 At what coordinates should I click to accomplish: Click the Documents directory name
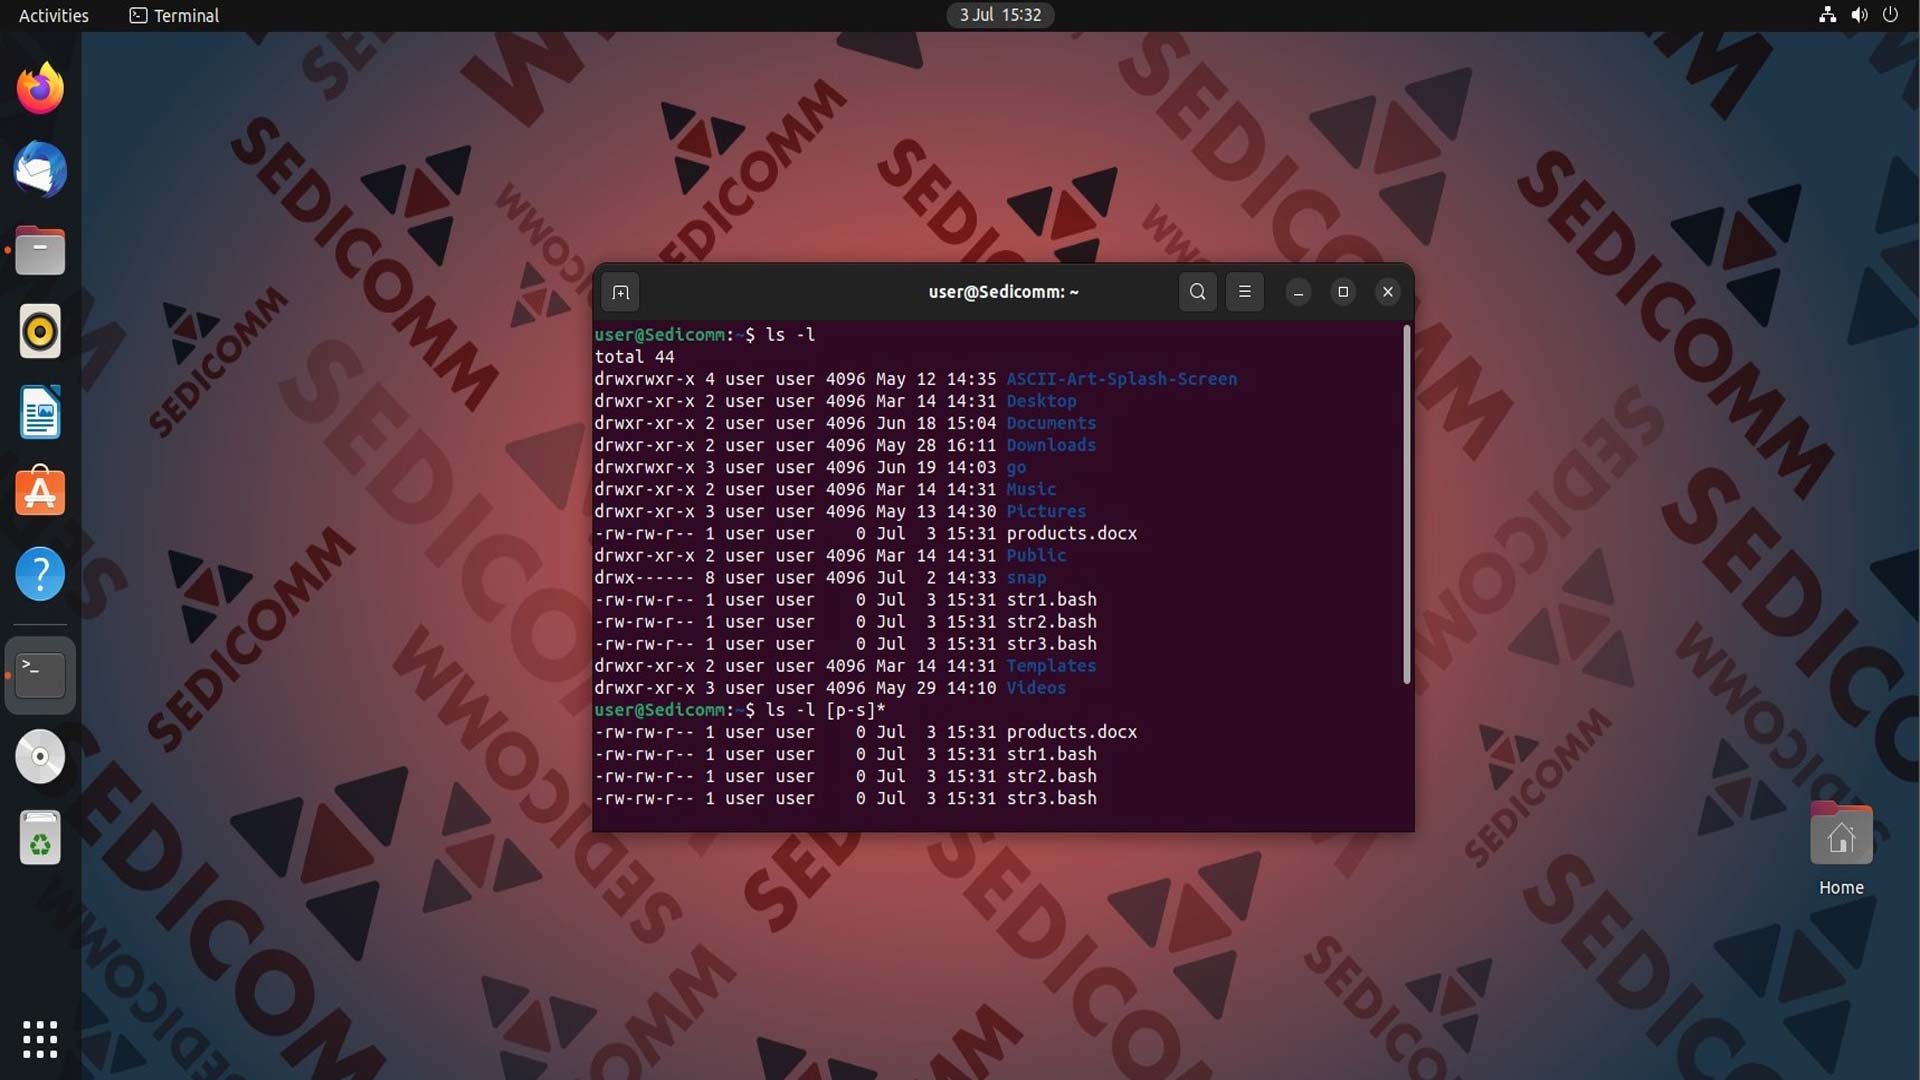click(1051, 423)
